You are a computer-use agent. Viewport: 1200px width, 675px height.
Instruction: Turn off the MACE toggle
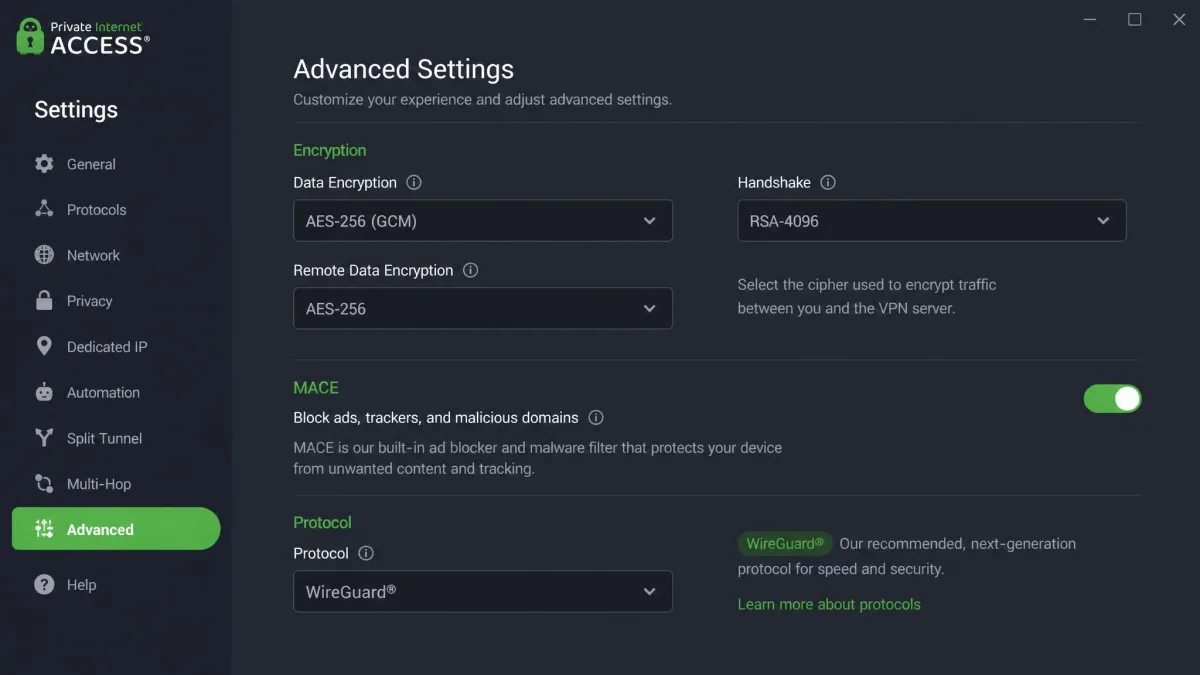1112,399
